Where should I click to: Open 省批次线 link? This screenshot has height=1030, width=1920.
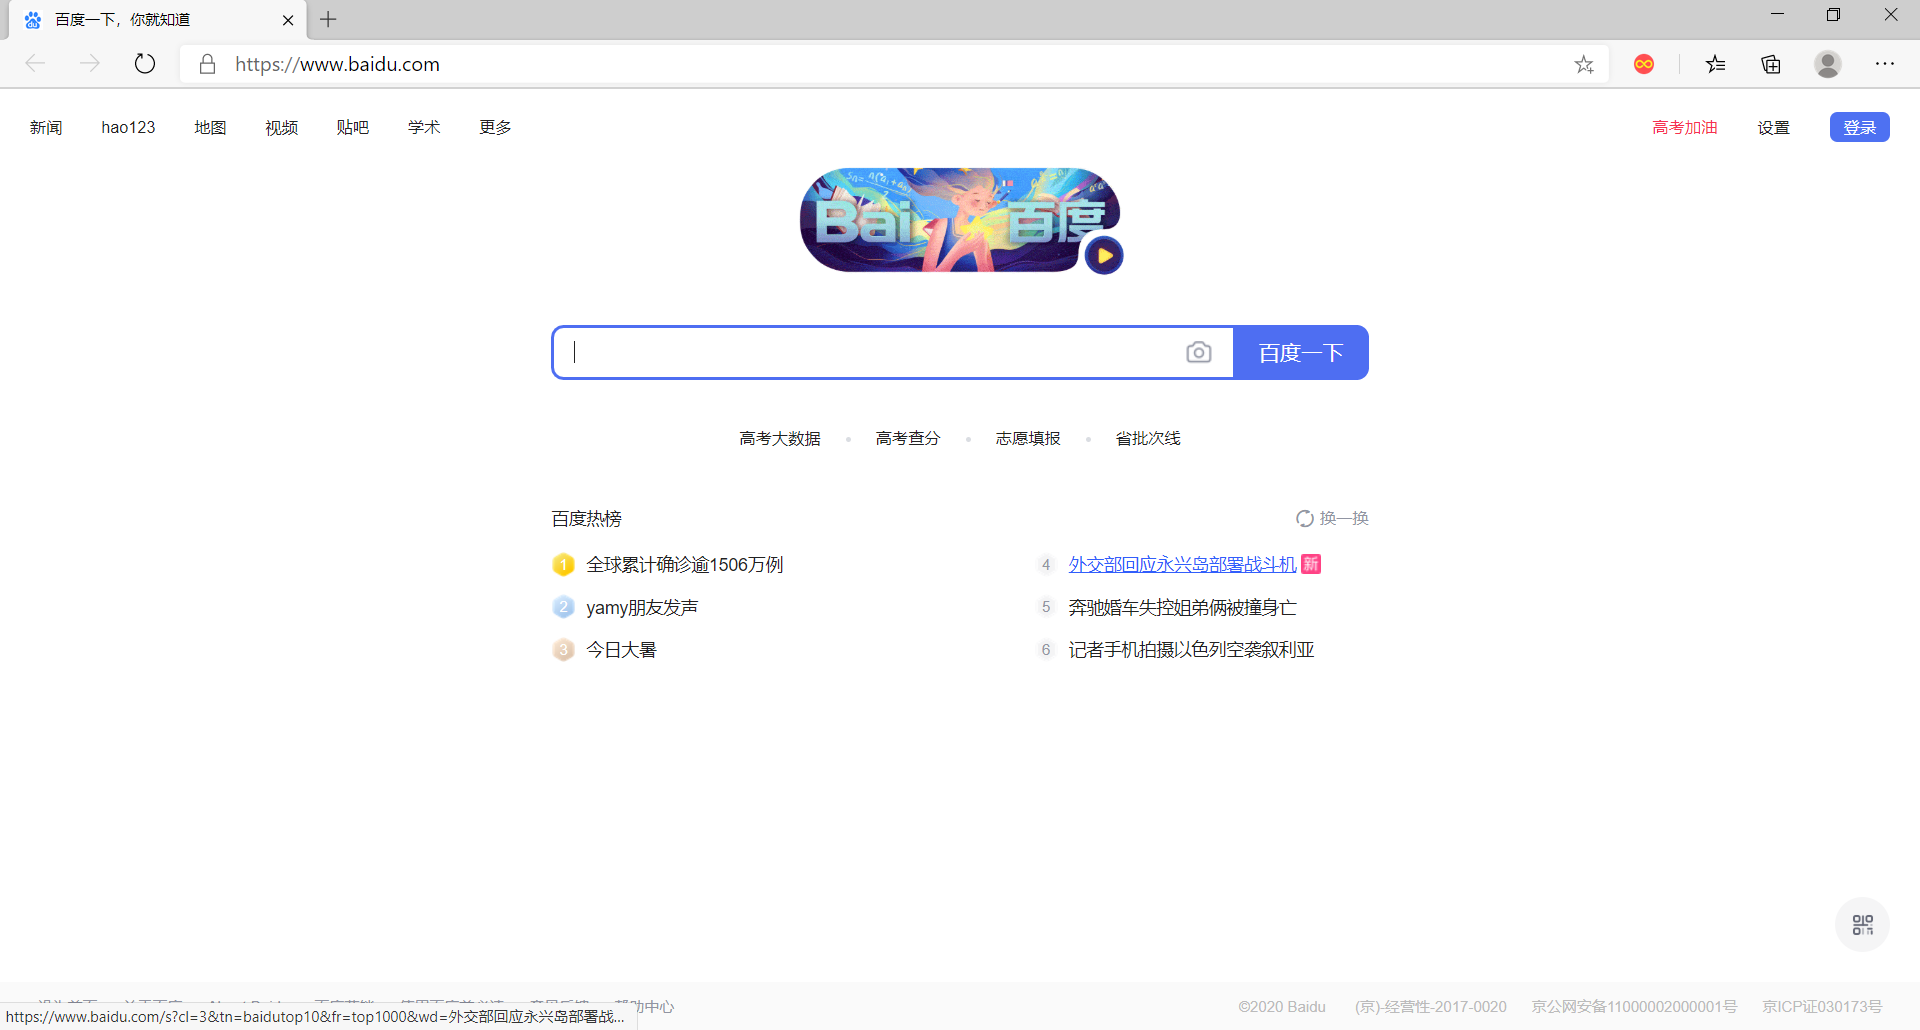1148,438
